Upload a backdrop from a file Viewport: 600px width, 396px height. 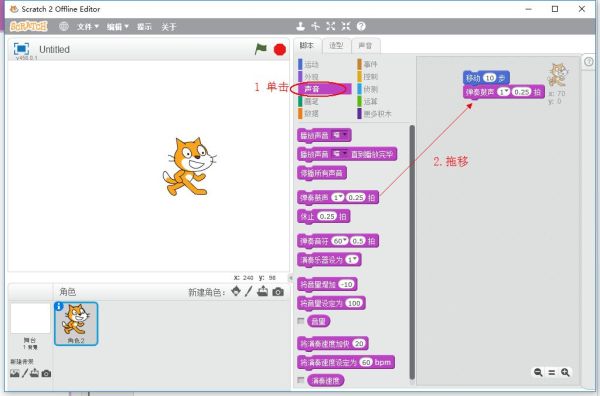click(34, 373)
